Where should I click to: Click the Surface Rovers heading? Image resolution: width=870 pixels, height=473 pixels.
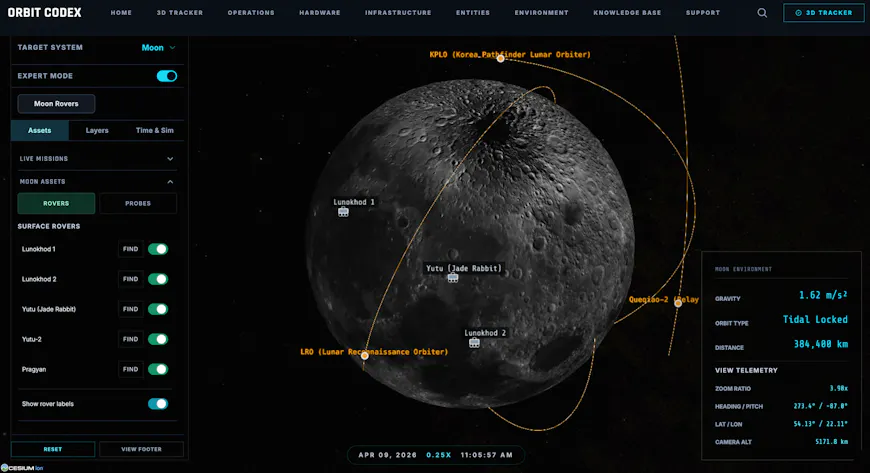coord(49,227)
